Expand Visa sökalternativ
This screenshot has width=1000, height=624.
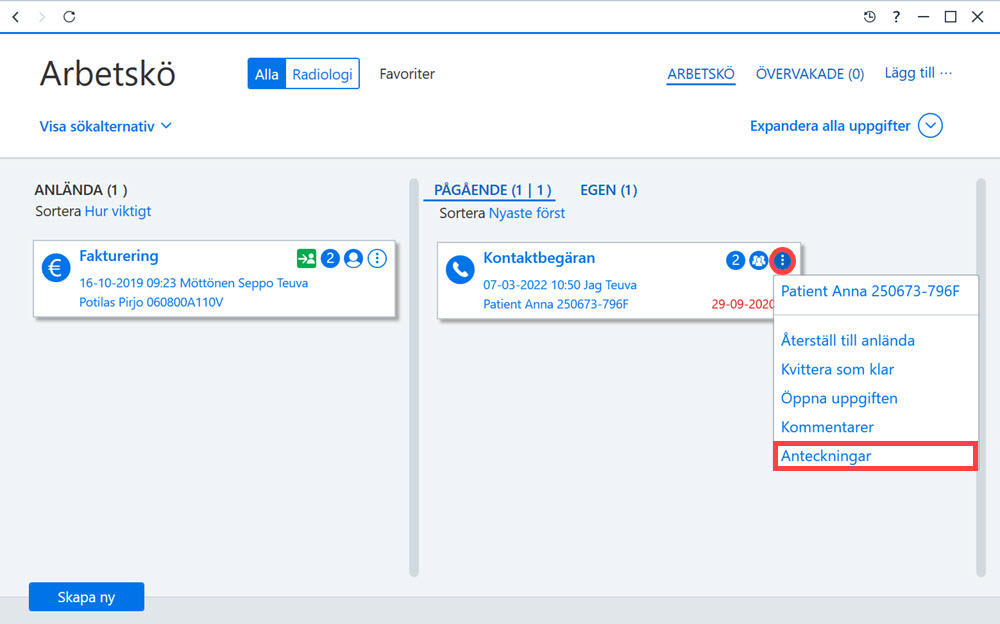(x=105, y=126)
